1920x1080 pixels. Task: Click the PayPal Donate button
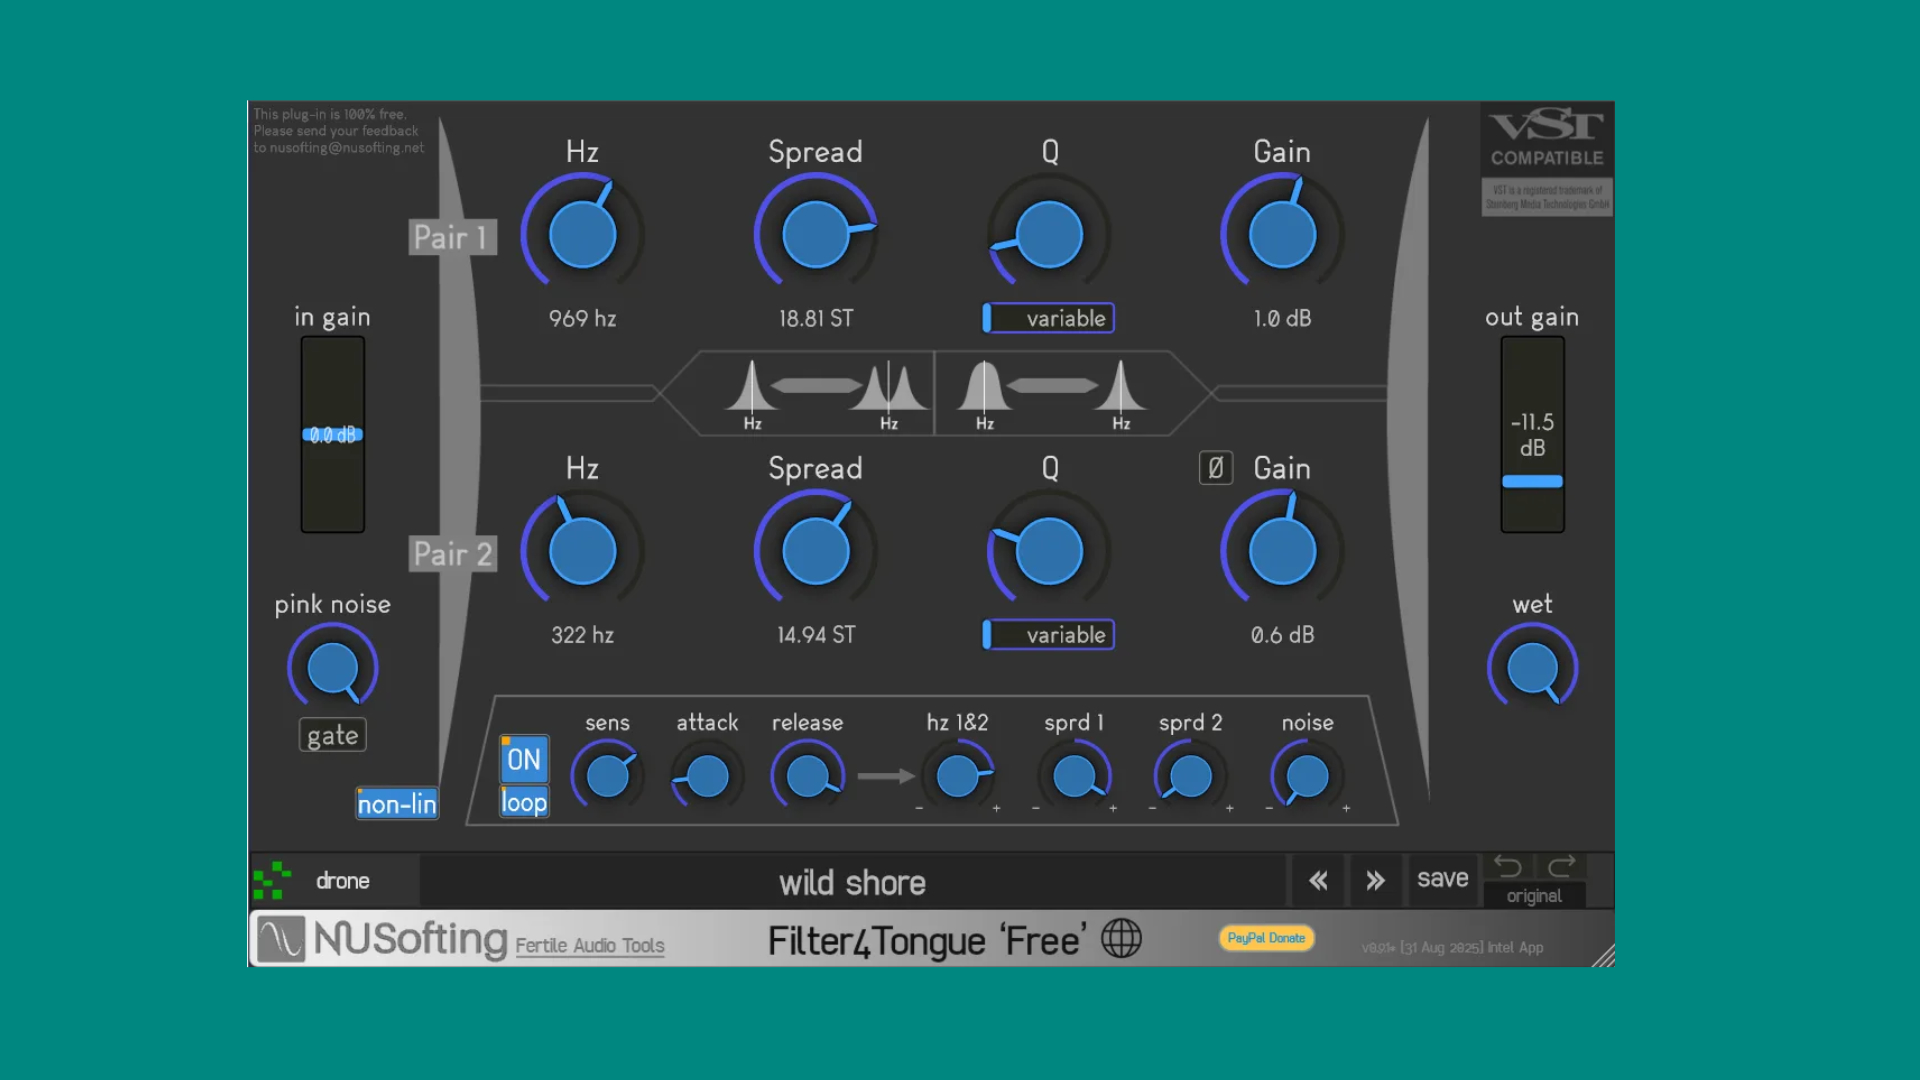click(1265, 938)
